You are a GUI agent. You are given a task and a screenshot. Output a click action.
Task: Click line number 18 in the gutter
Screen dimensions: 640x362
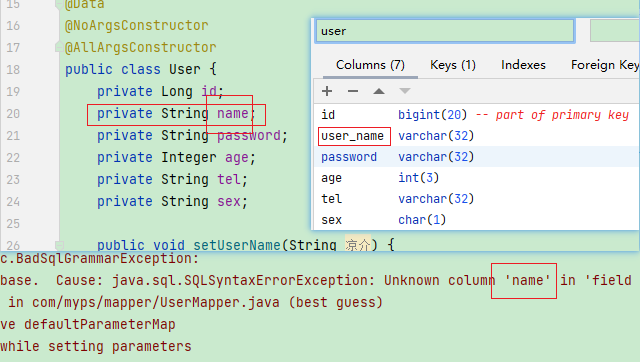pyautogui.click(x=13, y=69)
